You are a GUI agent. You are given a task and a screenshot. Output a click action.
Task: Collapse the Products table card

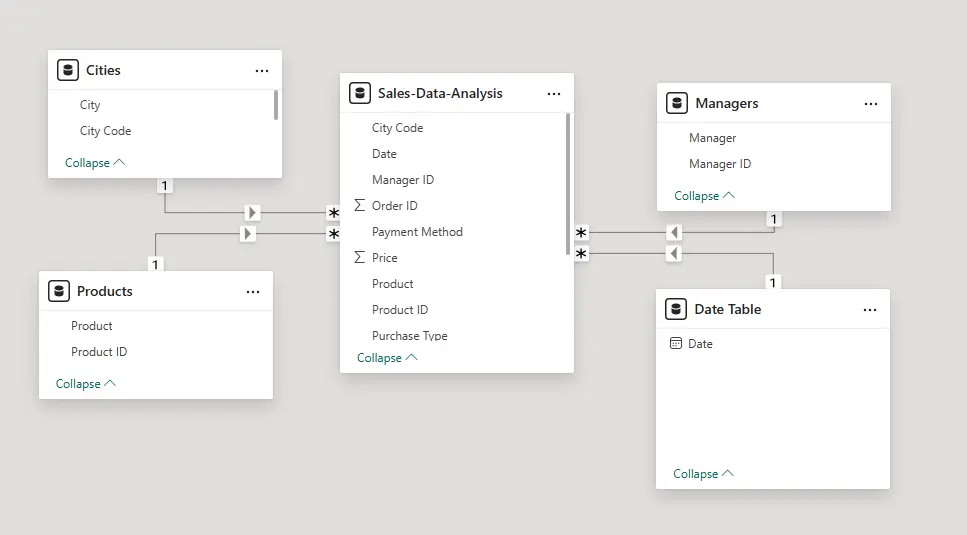point(86,383)
